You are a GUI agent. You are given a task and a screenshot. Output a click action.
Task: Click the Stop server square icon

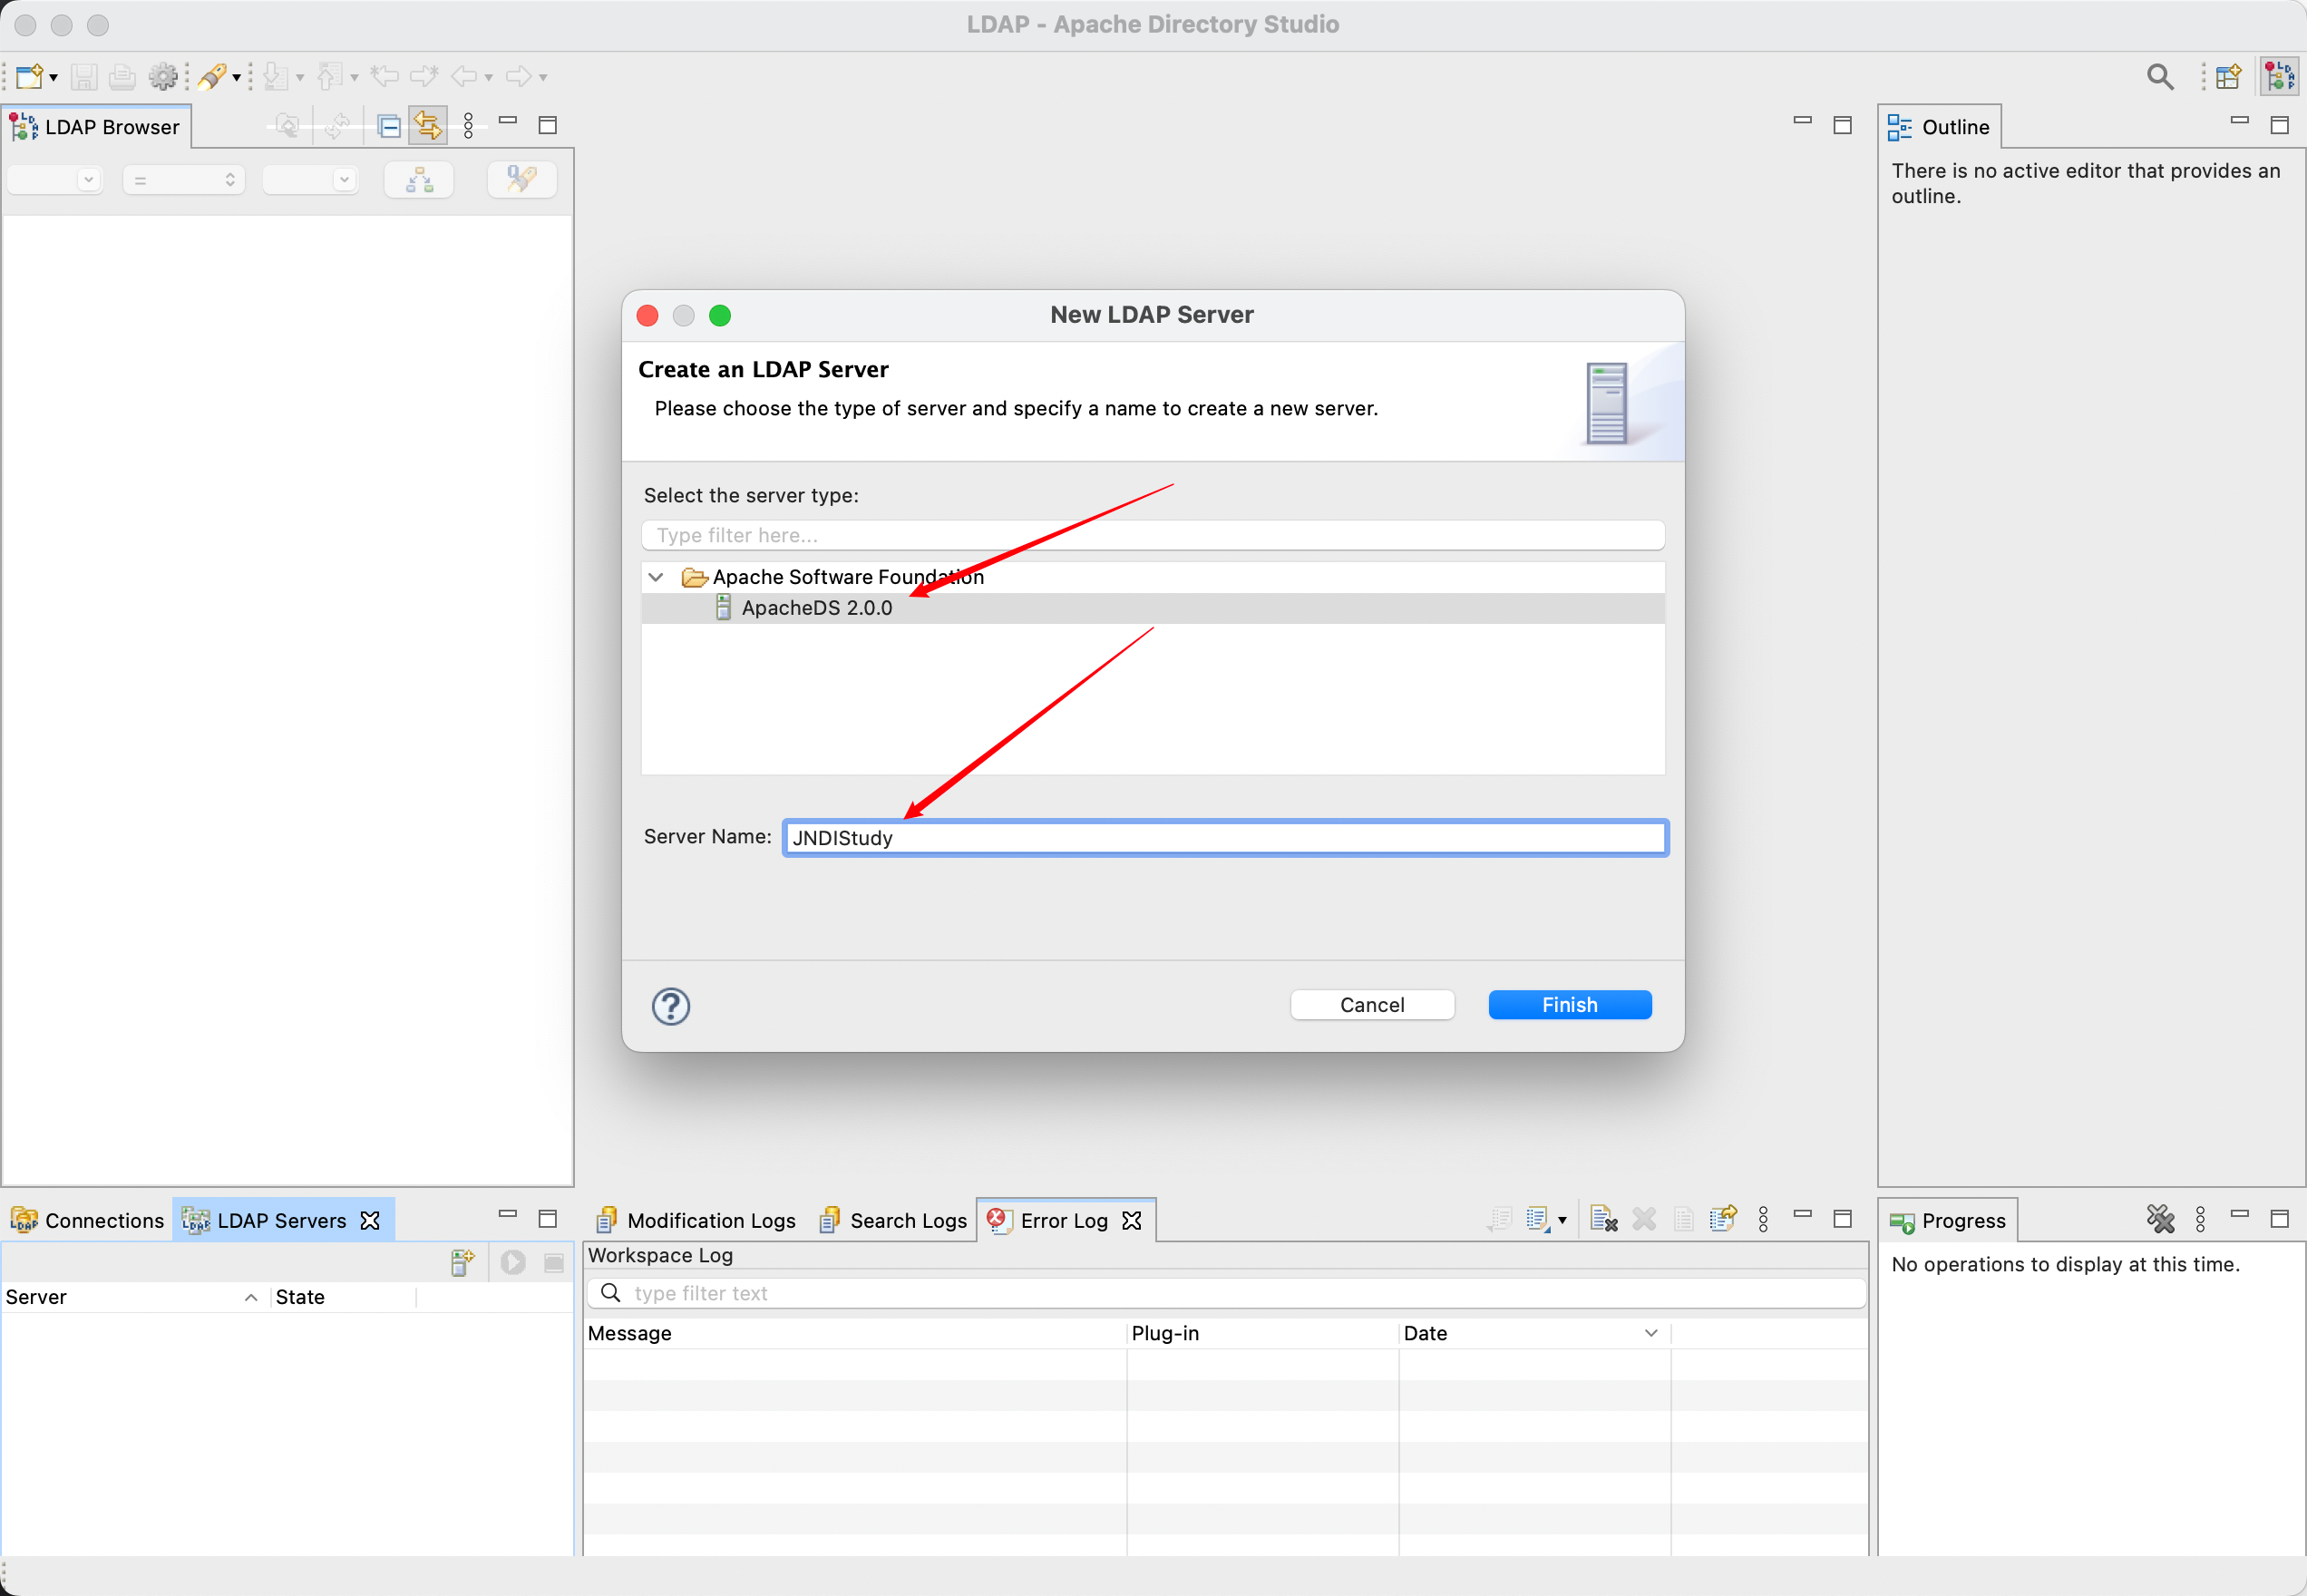(x=553, y=1262)
